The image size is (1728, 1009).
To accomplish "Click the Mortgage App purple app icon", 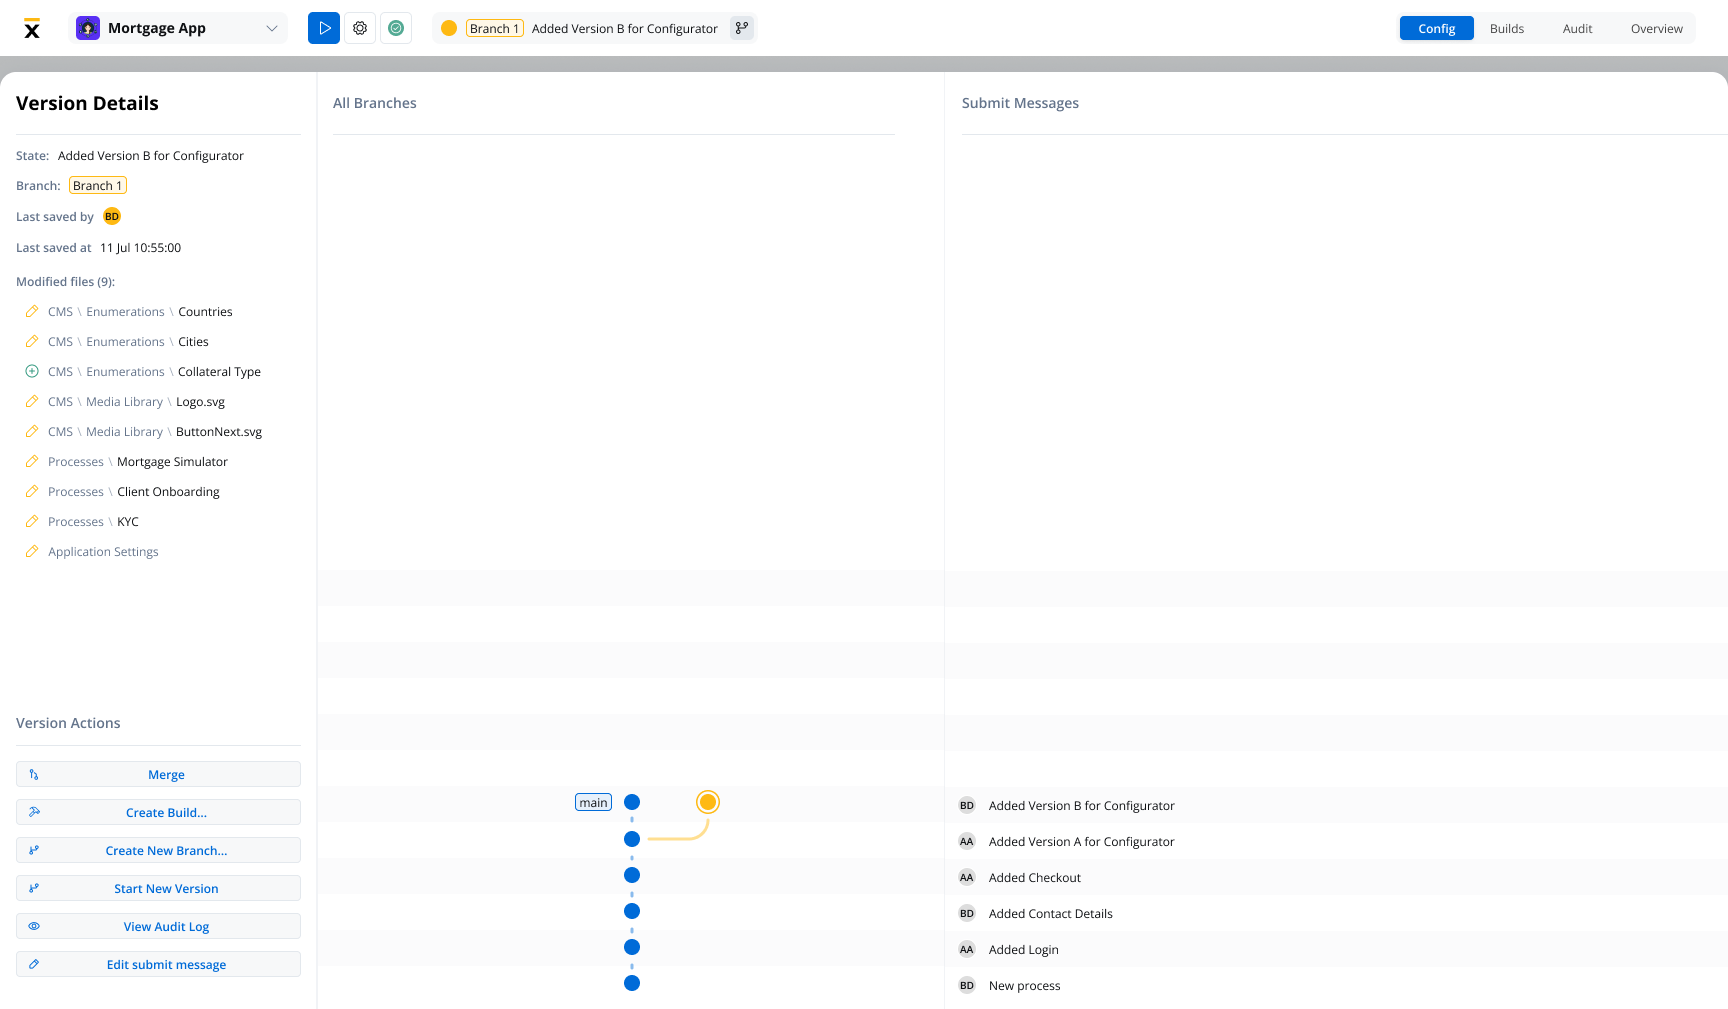I will point(88,28).
